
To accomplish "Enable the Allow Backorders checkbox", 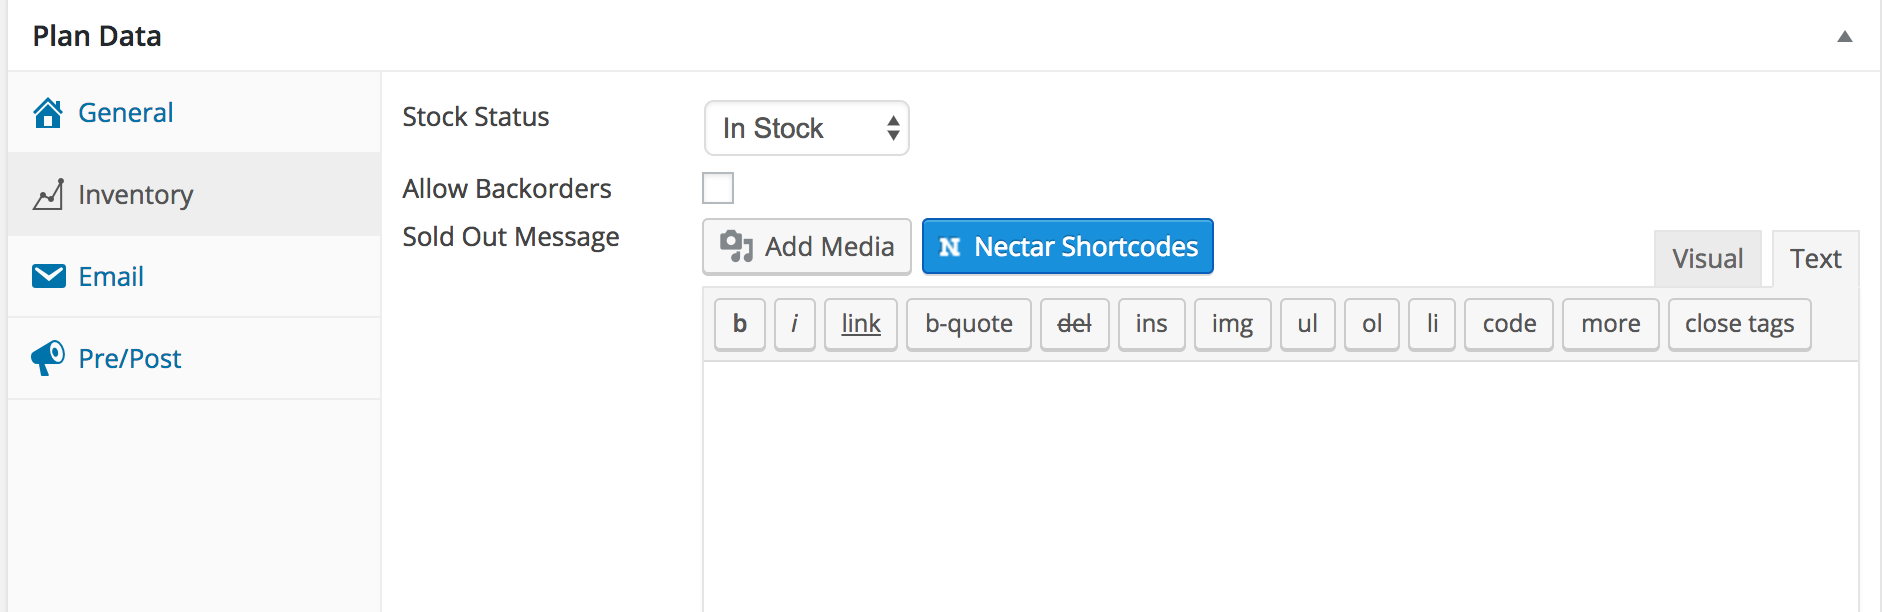I will pos(718,188).
